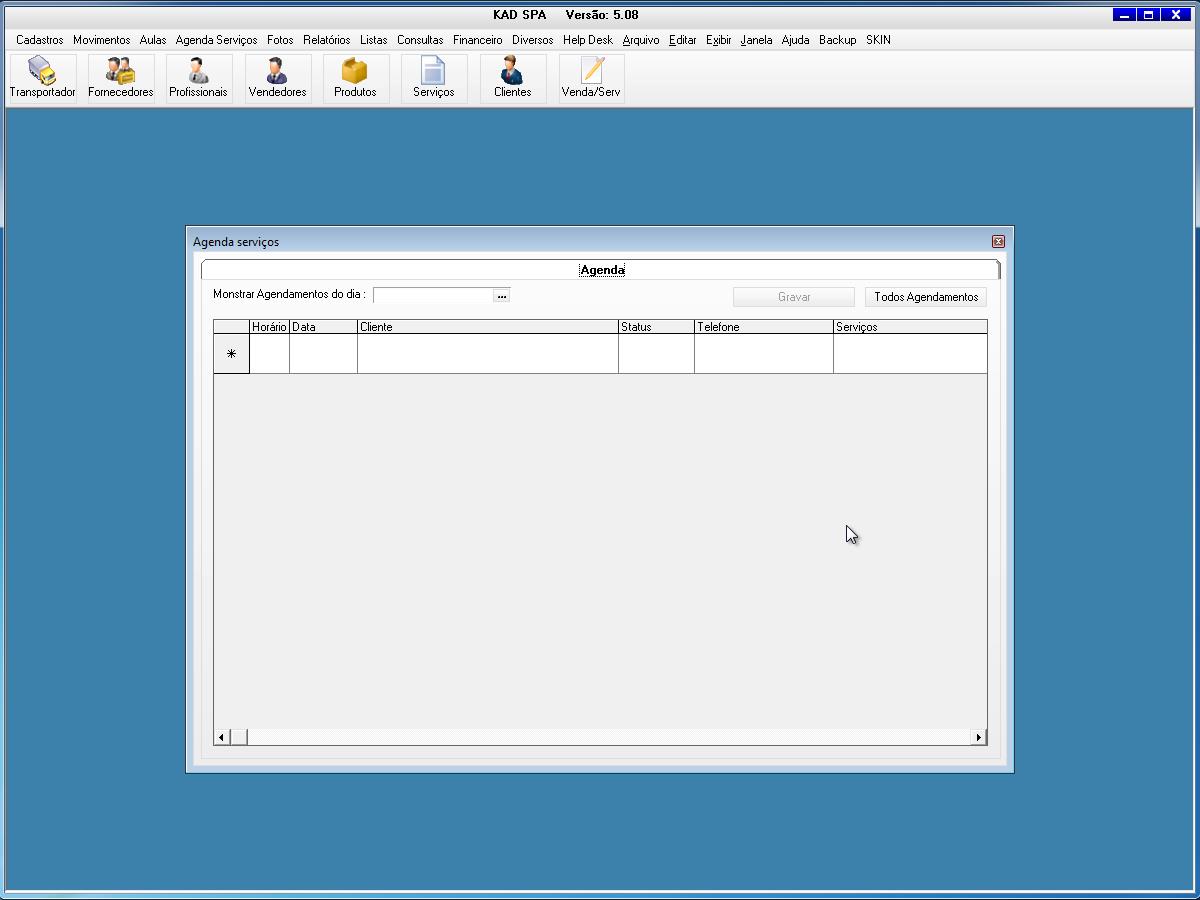Open the Fotos menu
Image resolution: width=1200 pixels, height=900 pixels.
point(280,40)
